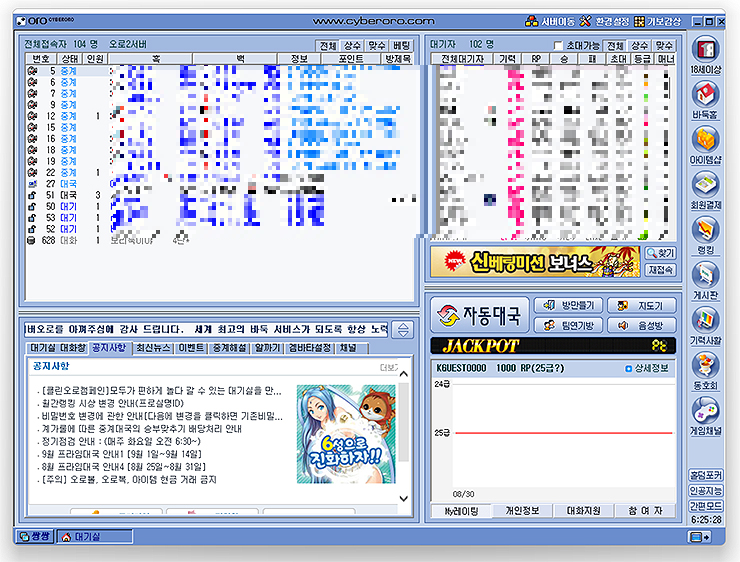The width and height of the screenshot is (740, 562).
Task: Open the 인공지능 AI button
Action: point(706,491)
